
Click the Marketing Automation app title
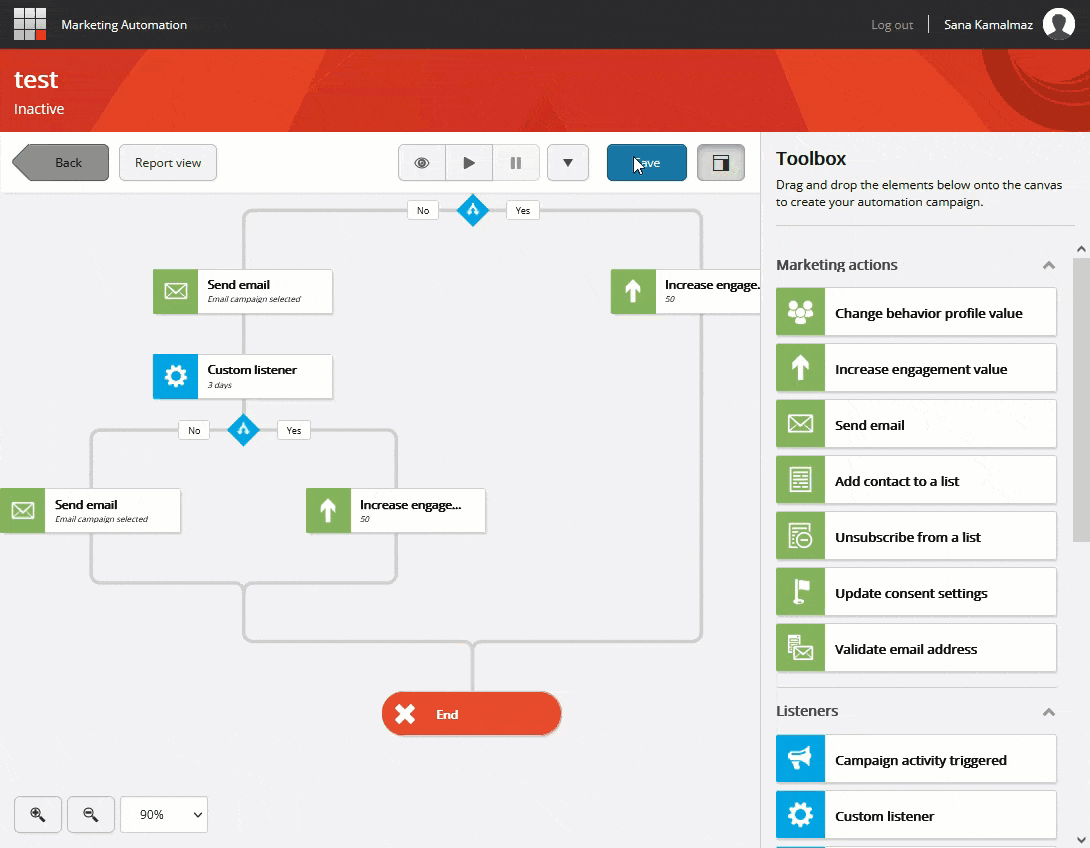point(124,25)
